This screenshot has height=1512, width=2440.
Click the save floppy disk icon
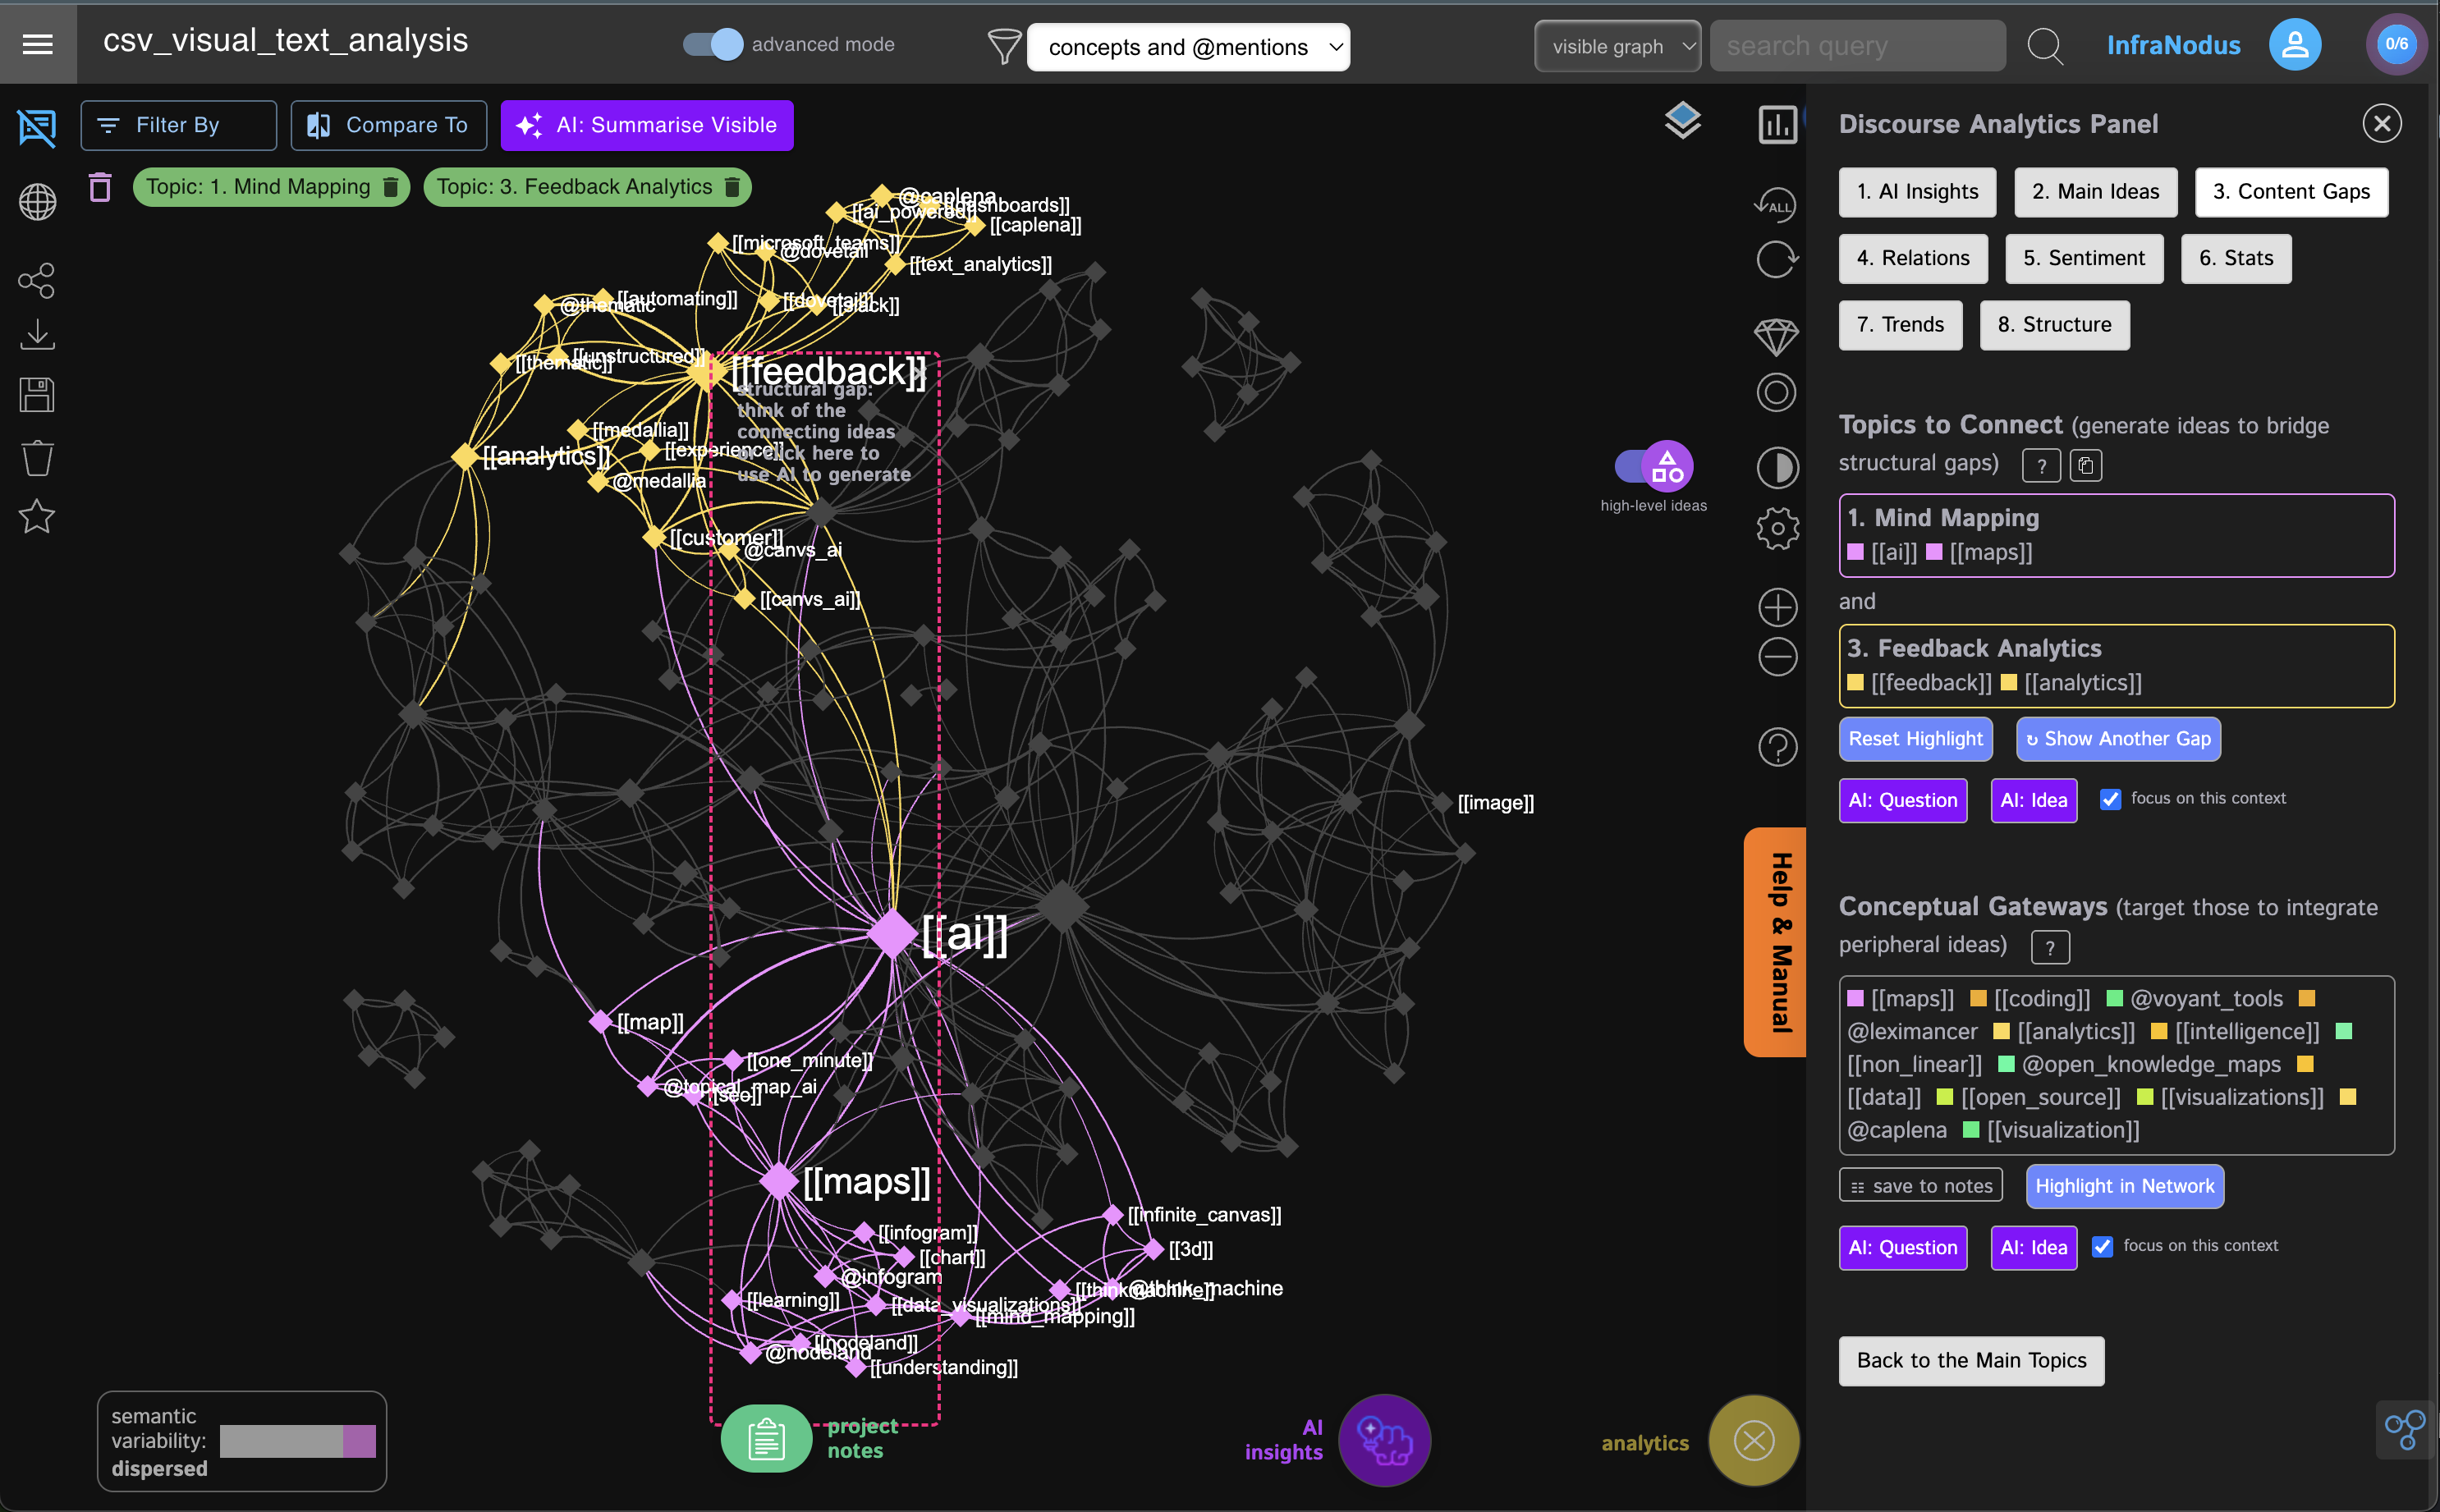tap(37, 395)
